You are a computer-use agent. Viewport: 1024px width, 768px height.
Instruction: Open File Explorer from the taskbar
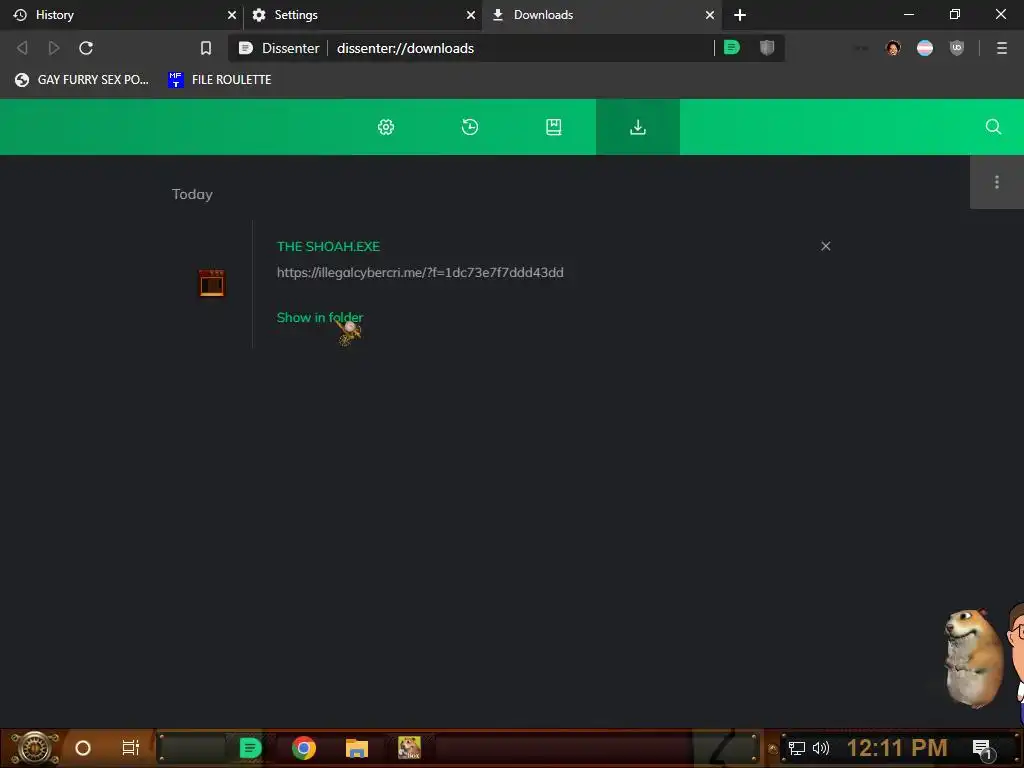[x=357, y=748]
